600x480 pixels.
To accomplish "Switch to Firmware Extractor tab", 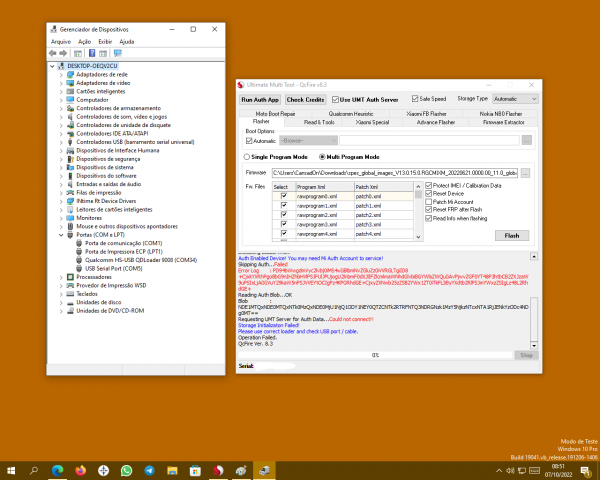I will [504, 122].
